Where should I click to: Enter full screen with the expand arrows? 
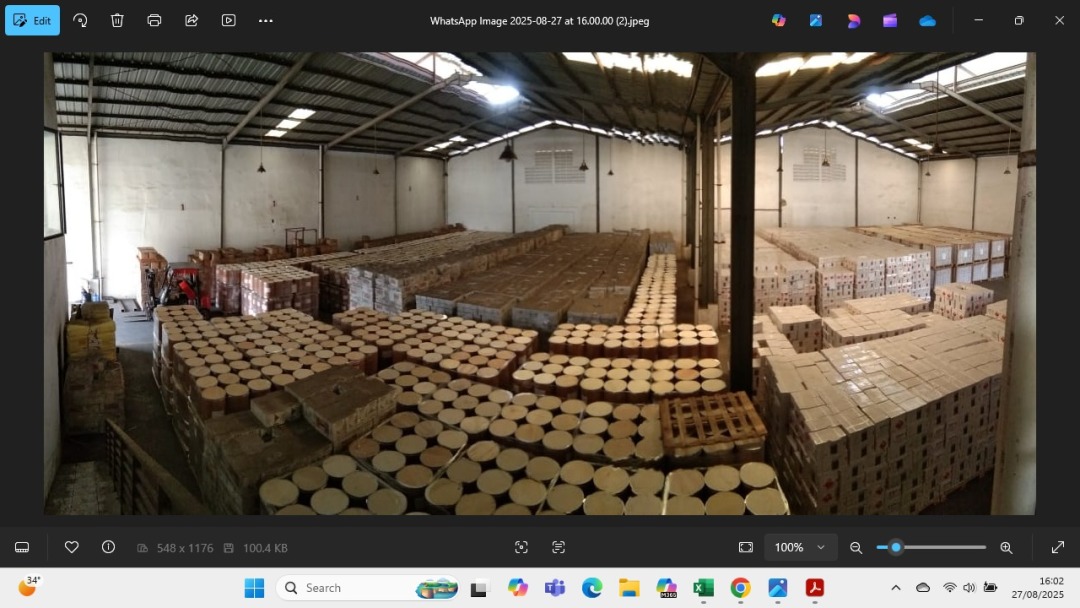tap(1057, 547)
